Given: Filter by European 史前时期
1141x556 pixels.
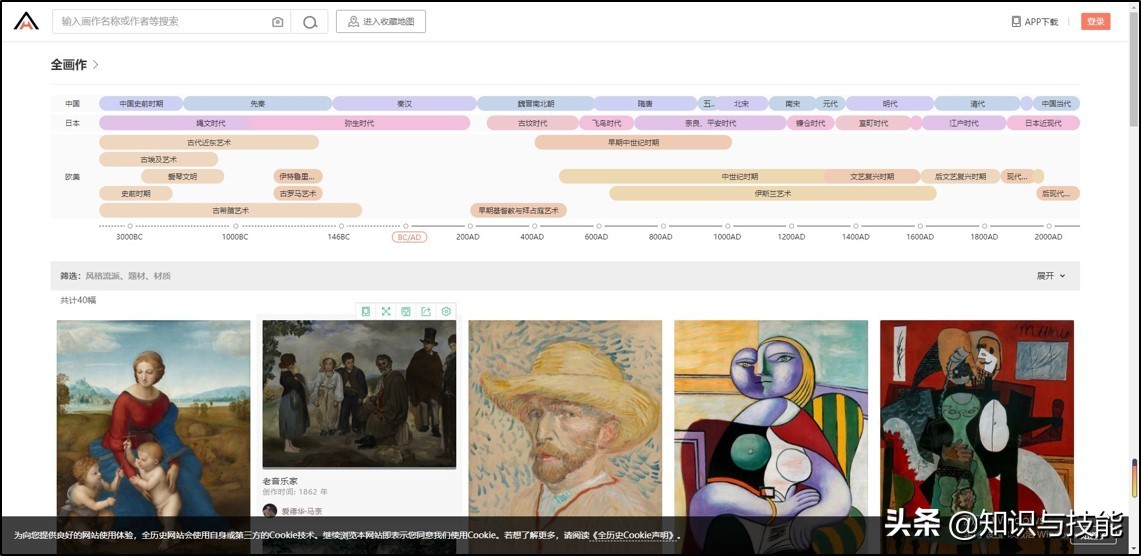Looking at the screenshot, I should click(136, 194).
